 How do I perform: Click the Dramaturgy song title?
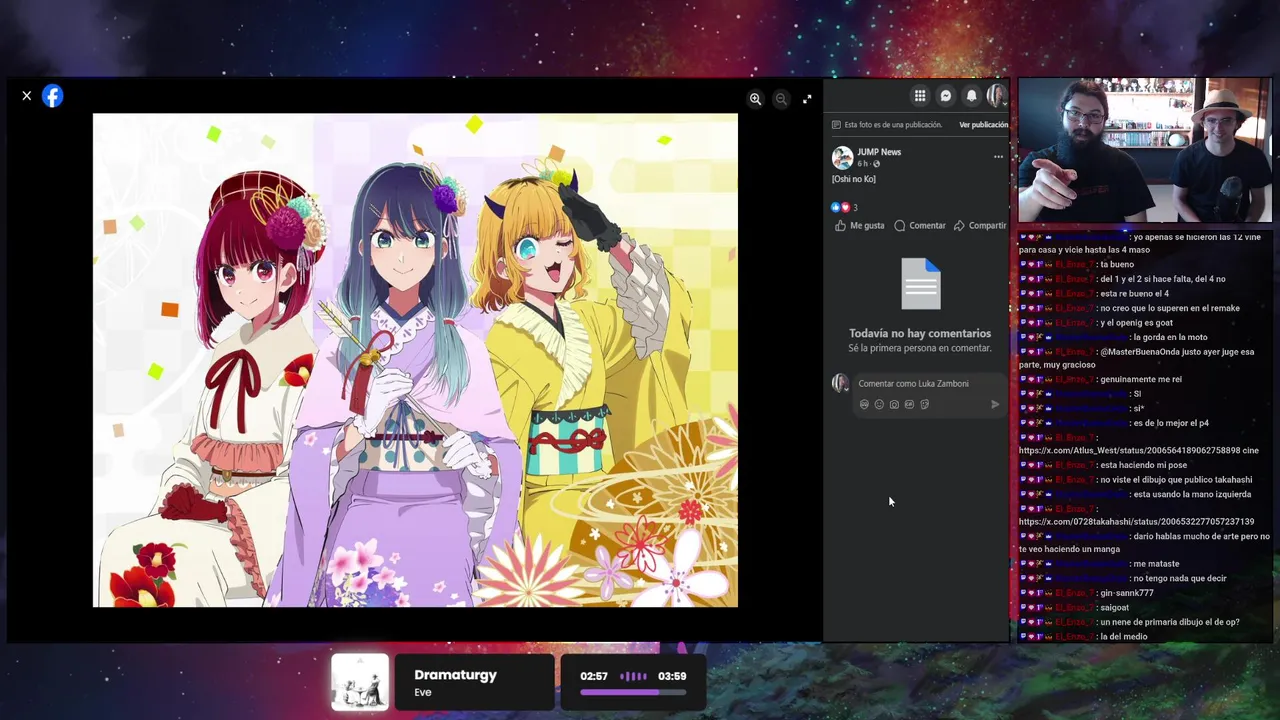tap(455, 675)
